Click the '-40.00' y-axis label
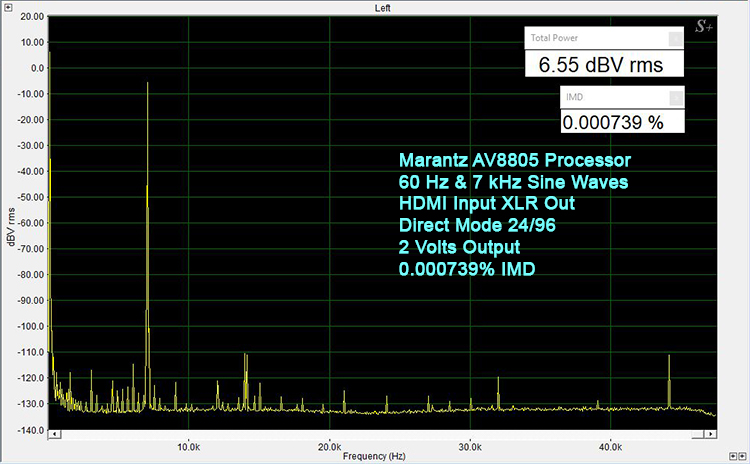This screenshot has width=750, height=464. click(x=31, y=172)
